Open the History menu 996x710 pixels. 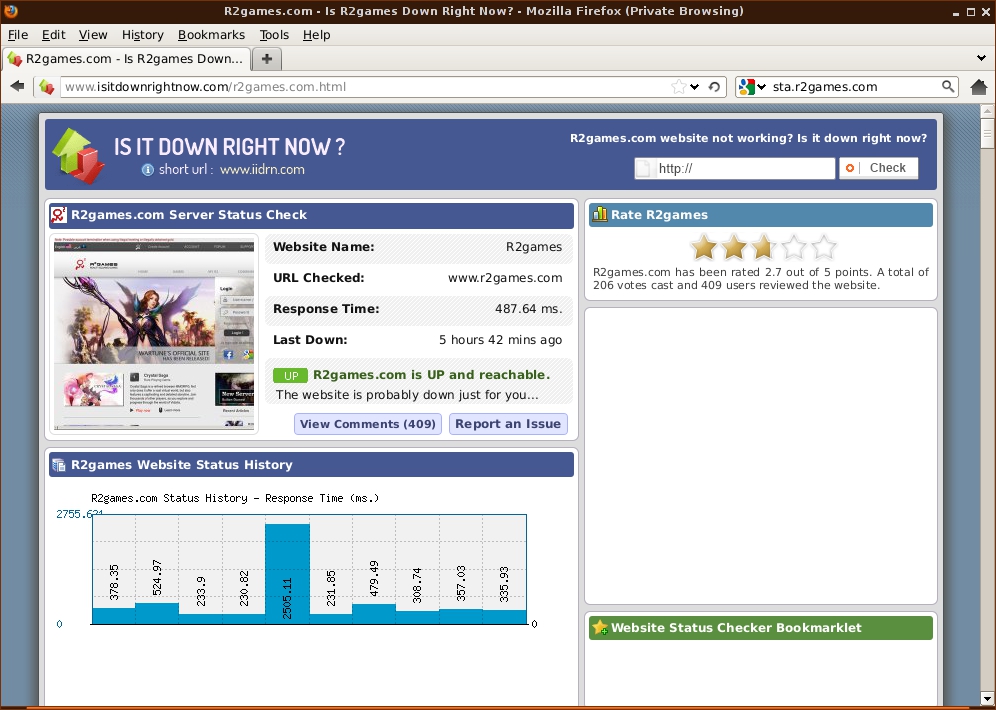click(x=142, y=34)
